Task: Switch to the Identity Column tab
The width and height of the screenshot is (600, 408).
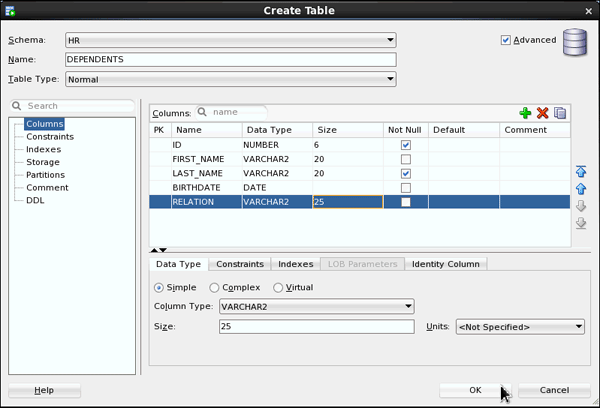Action: (x=446, y=264)
